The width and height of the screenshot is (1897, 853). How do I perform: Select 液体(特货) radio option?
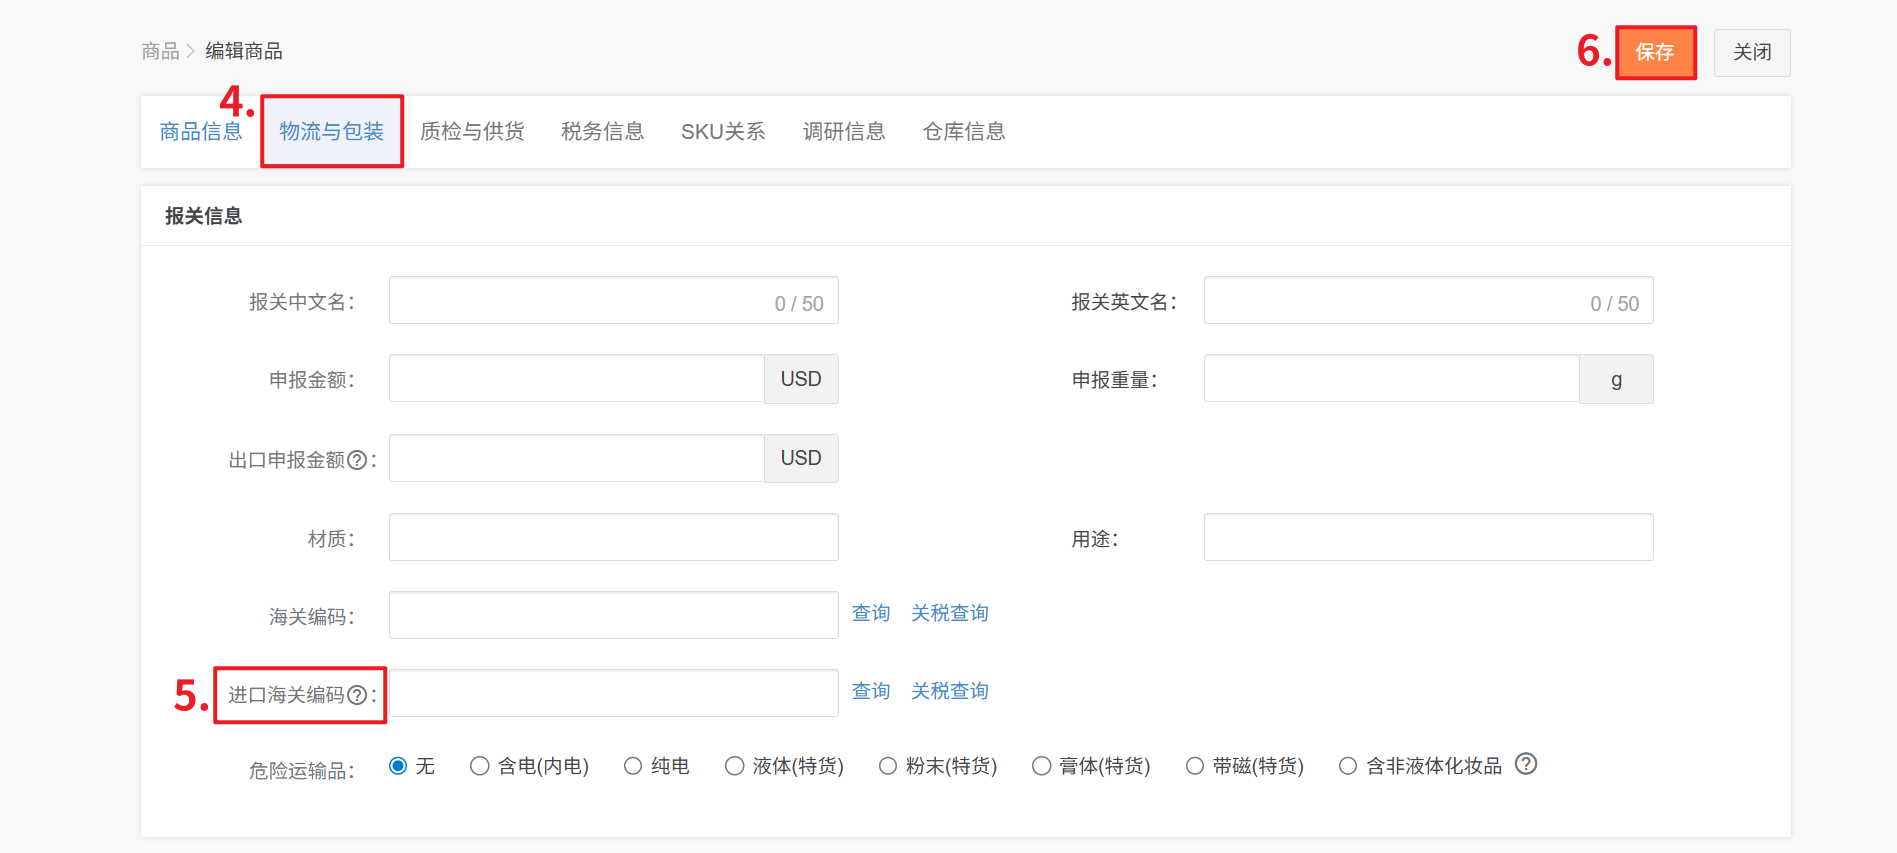[735, 766]
